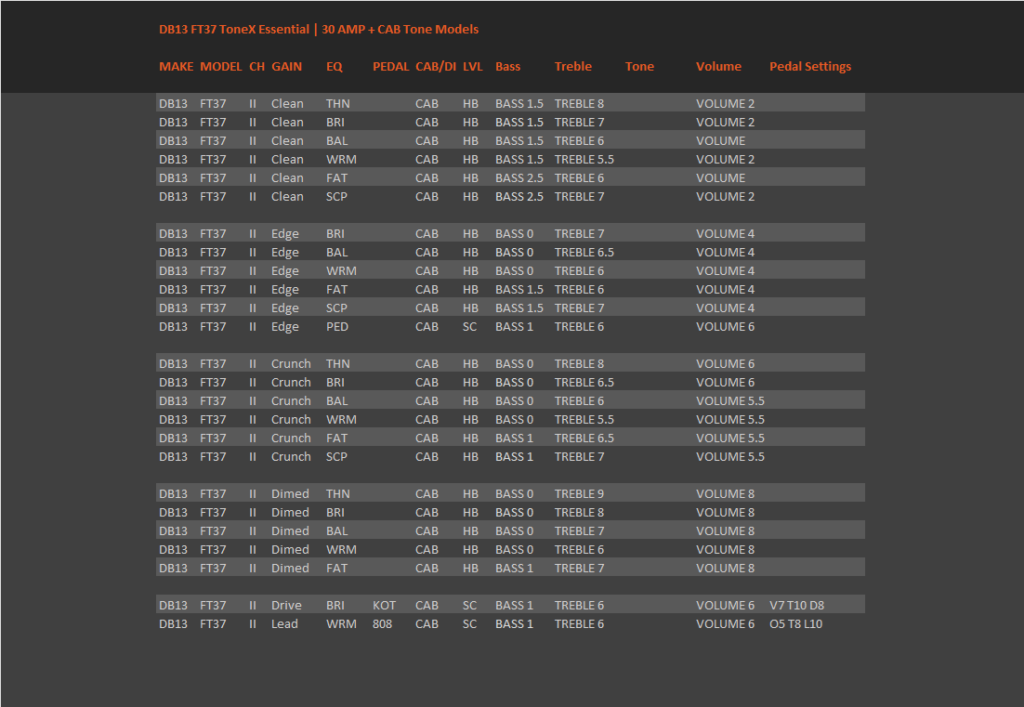Select the PED cell in the Edge row

pos(337,327)
